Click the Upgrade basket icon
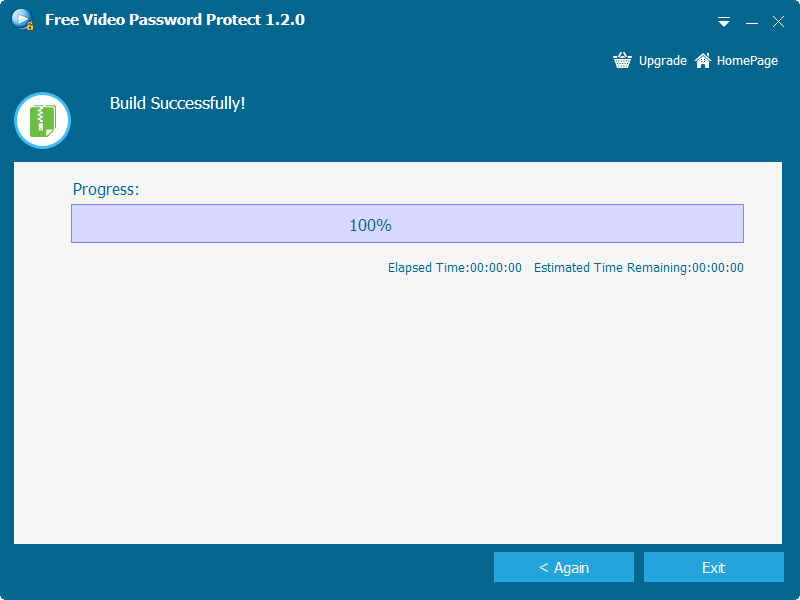800x600 pixels. pos(622,60)
